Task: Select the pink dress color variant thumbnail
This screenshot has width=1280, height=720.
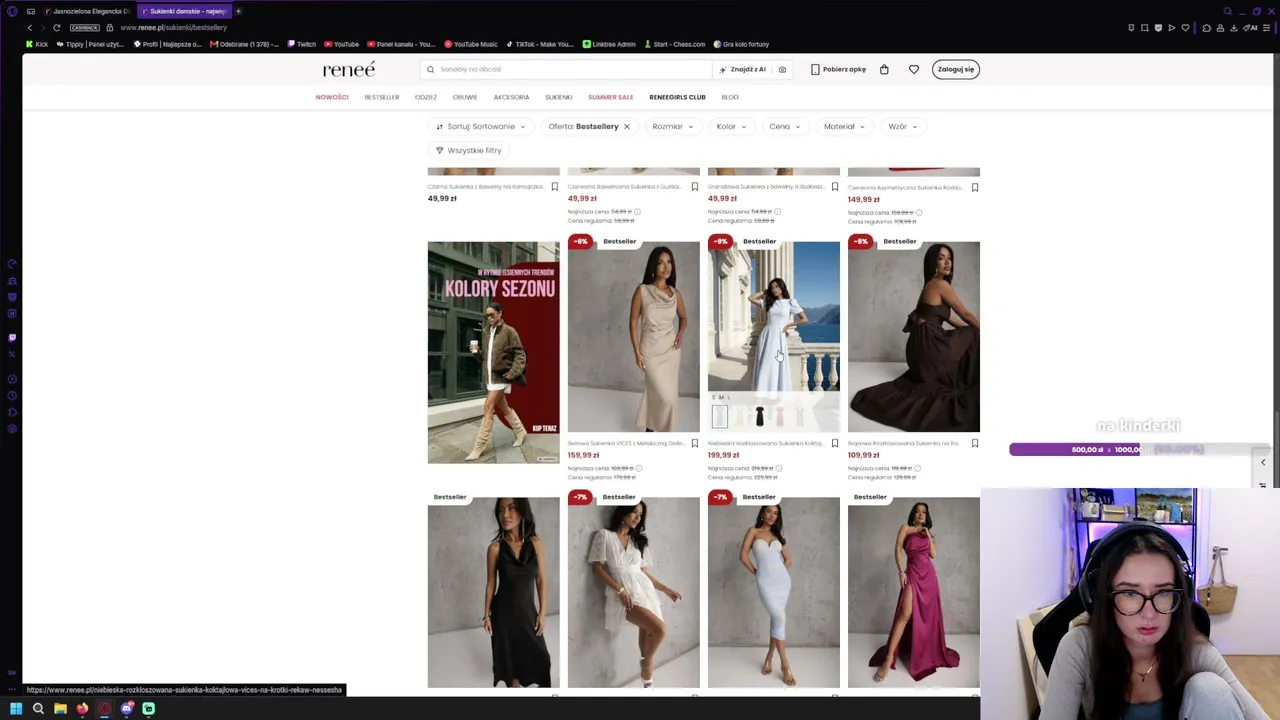Action: [x=780, y=416]
